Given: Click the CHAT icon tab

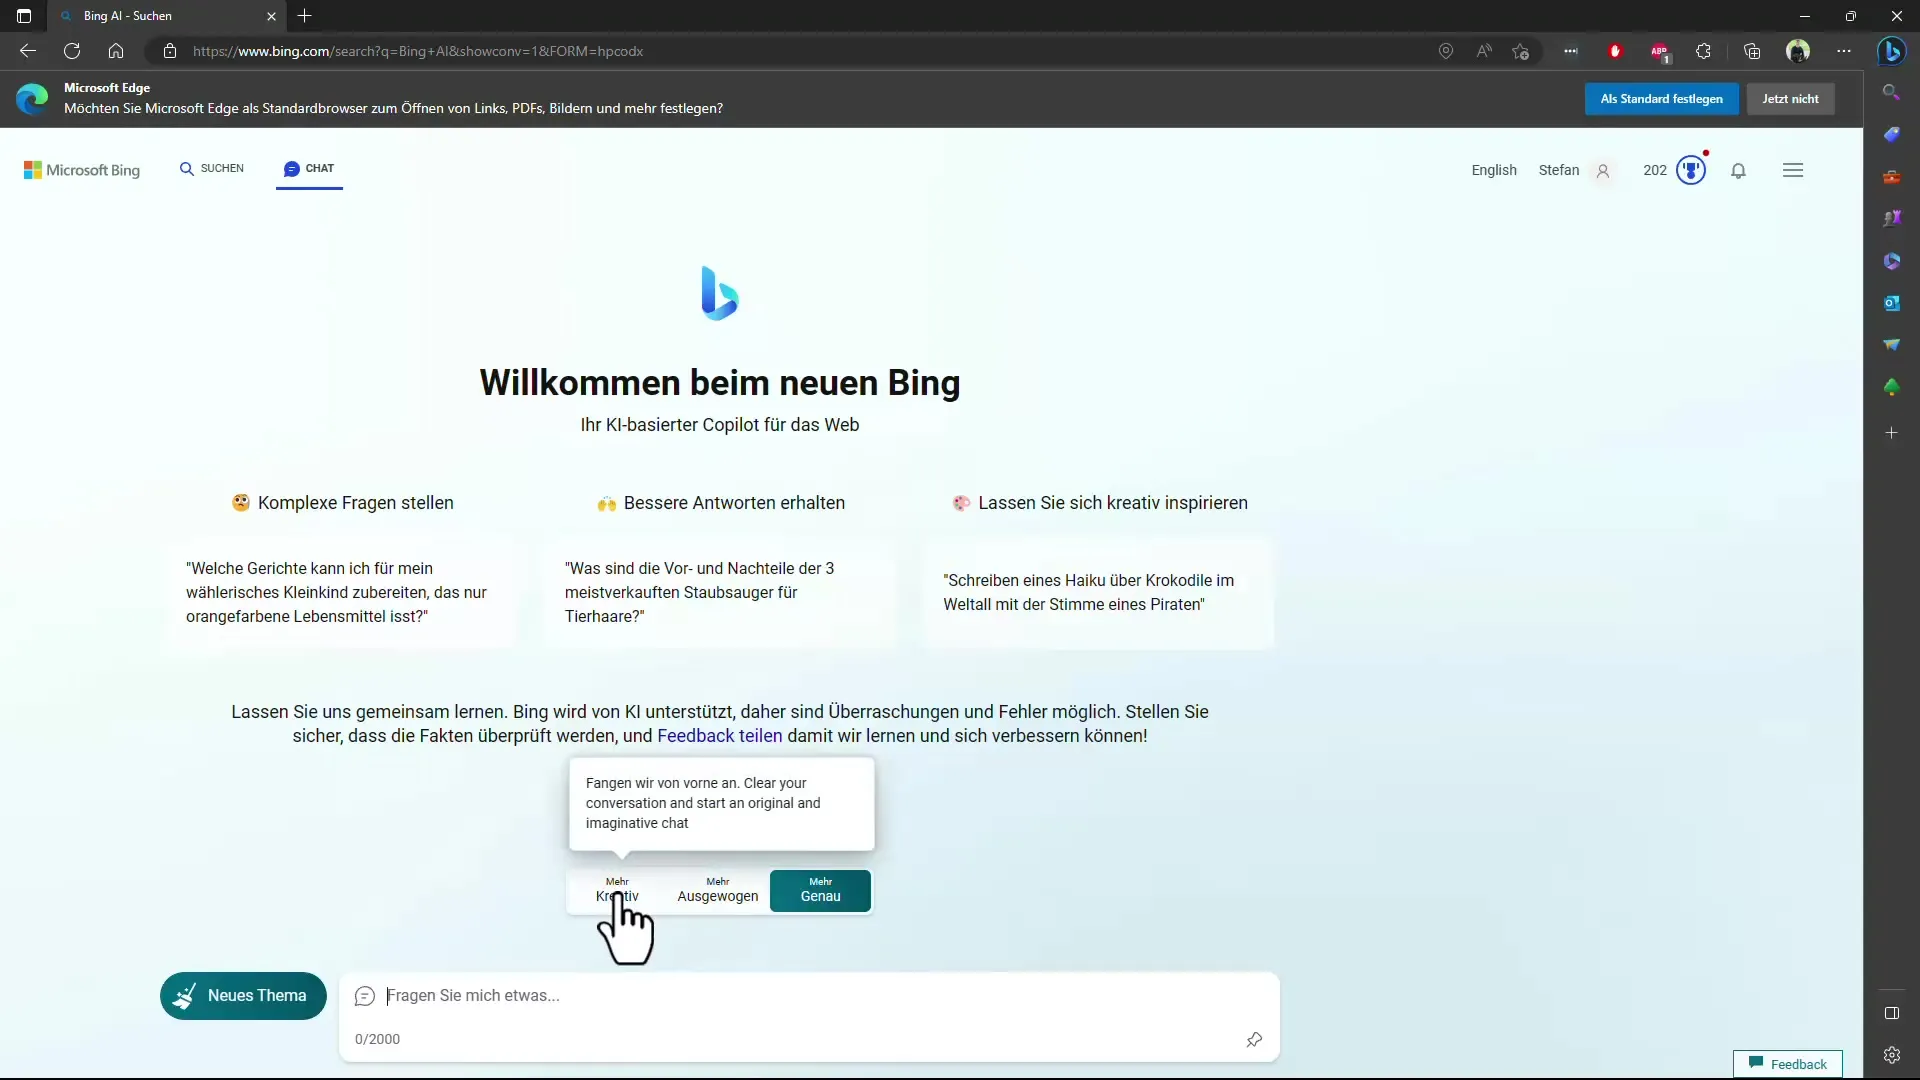Looking at the screenshot, I should pyautogui.click(x=291, y=169).
